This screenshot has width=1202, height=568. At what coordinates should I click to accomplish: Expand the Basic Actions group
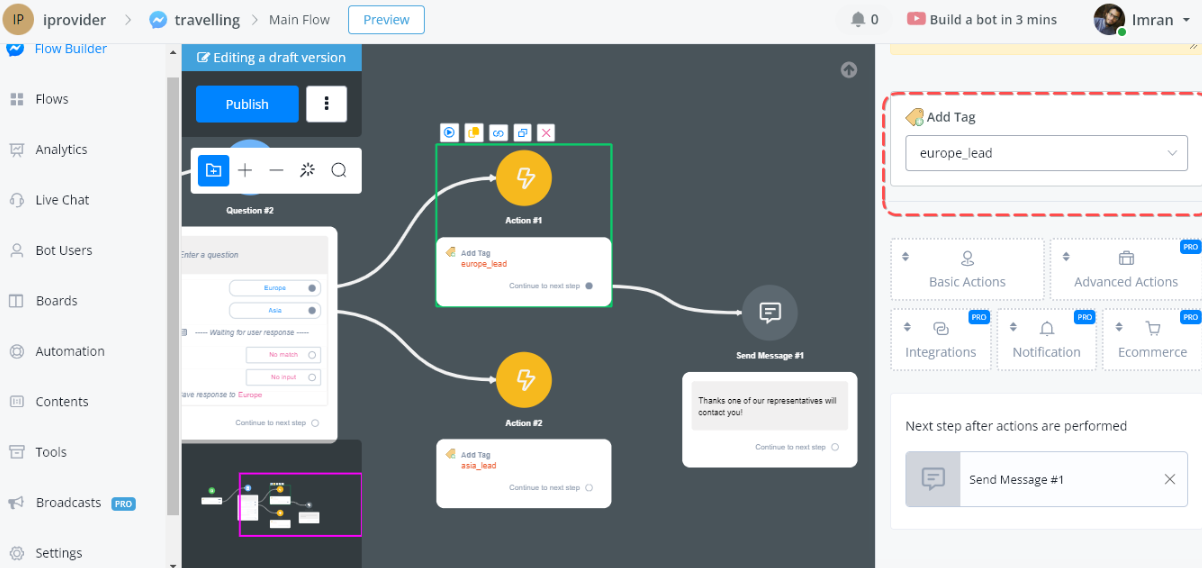tap(967, 270)
